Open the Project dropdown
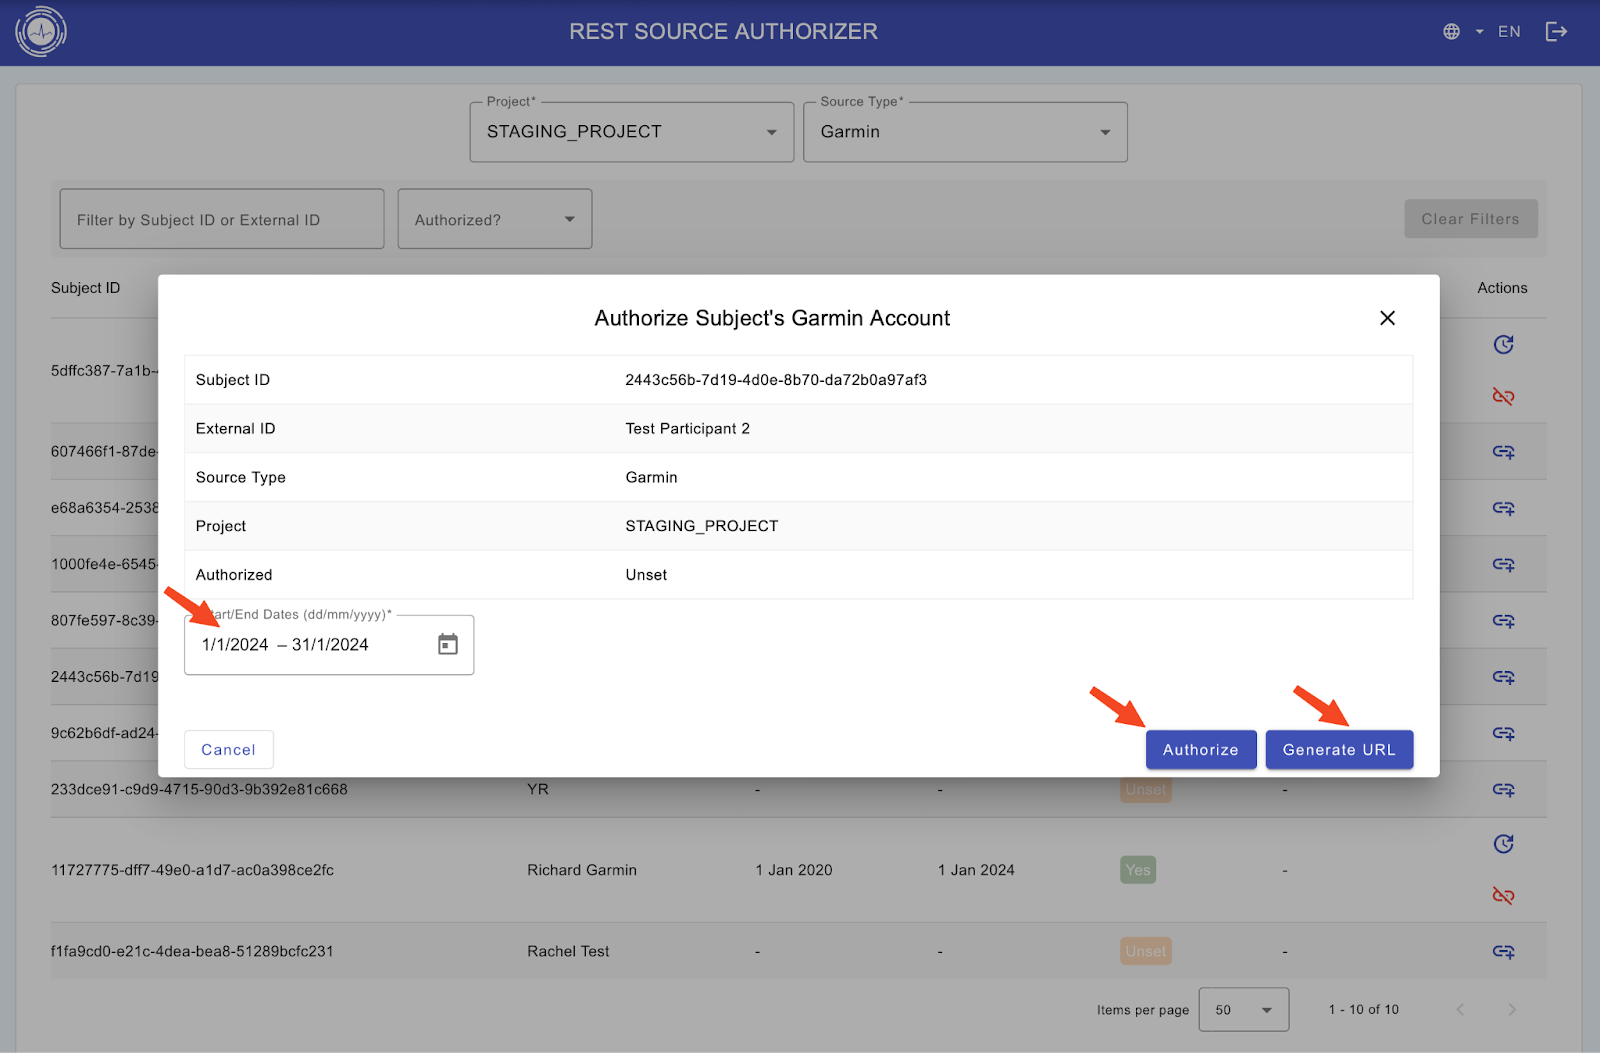The height and width of the screenshot is (1053, 1600). [x=631, y=132]
